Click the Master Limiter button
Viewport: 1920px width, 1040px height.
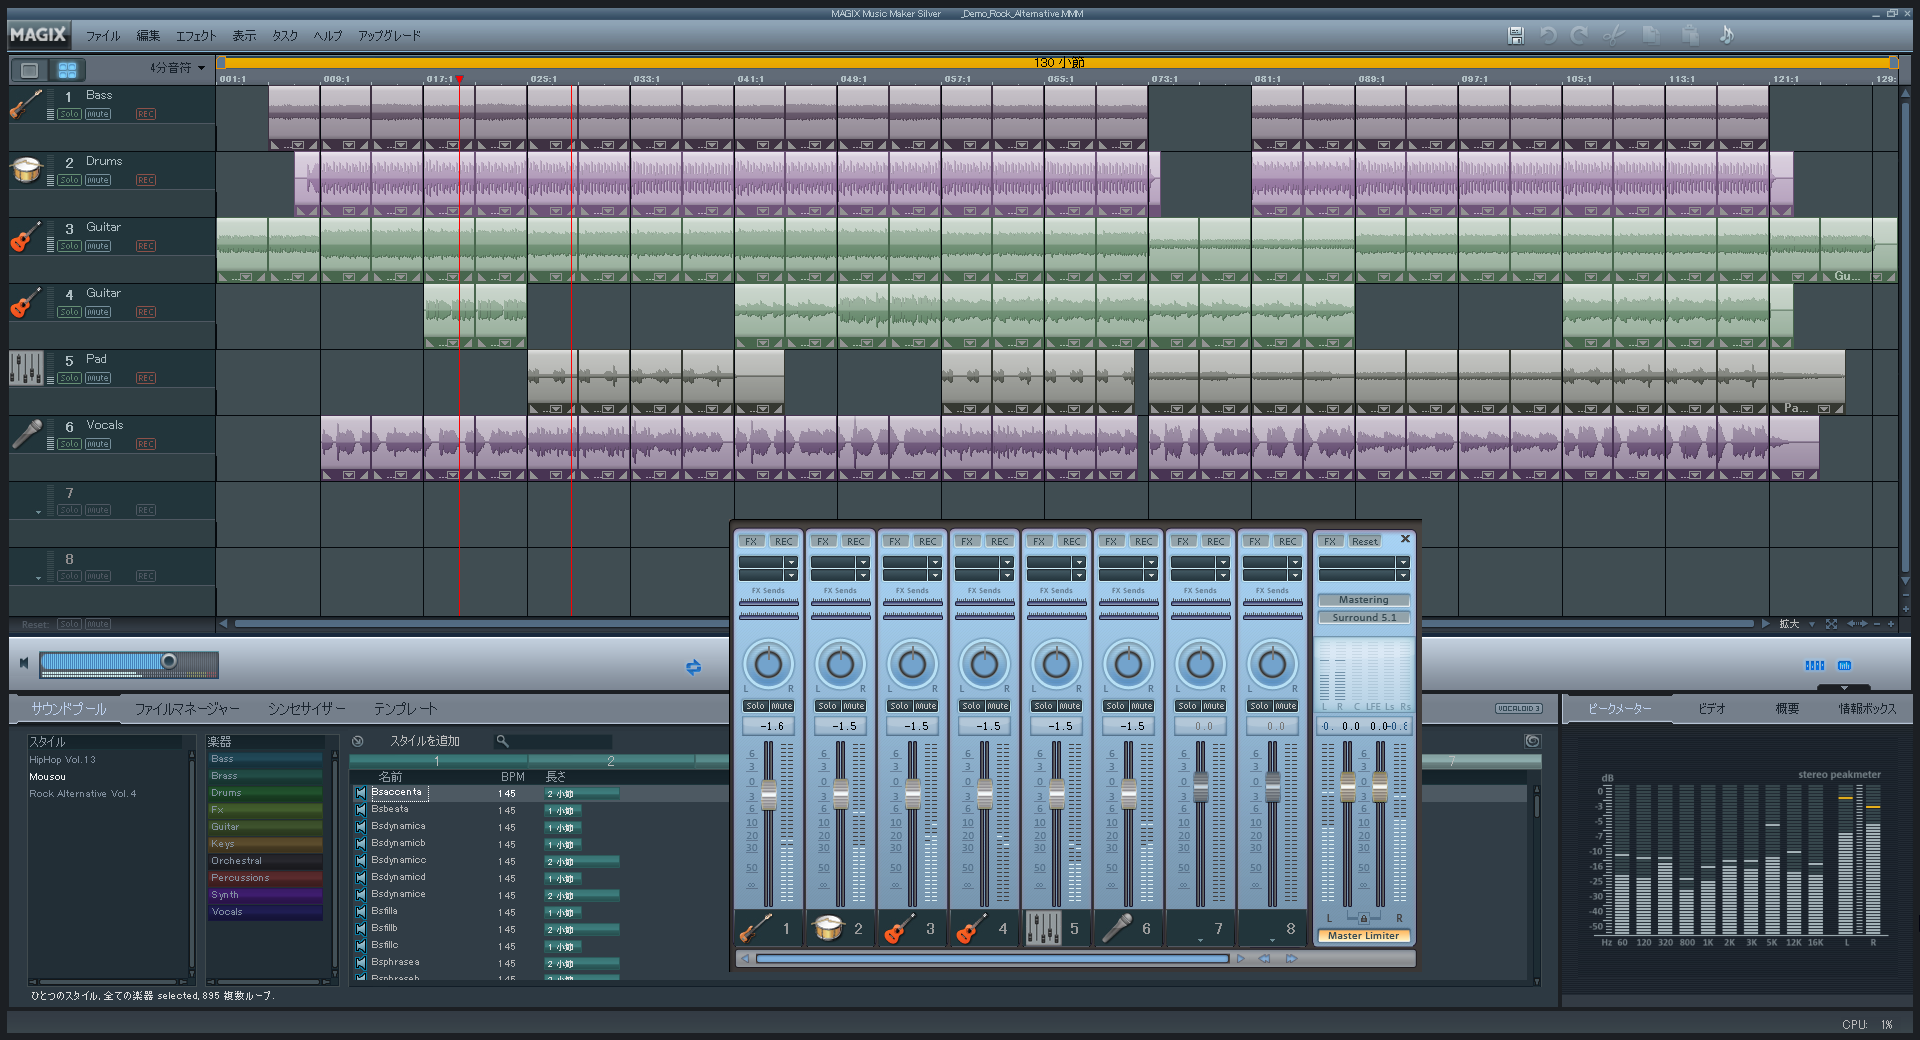pyautogui.click(x=1364, y=936)
